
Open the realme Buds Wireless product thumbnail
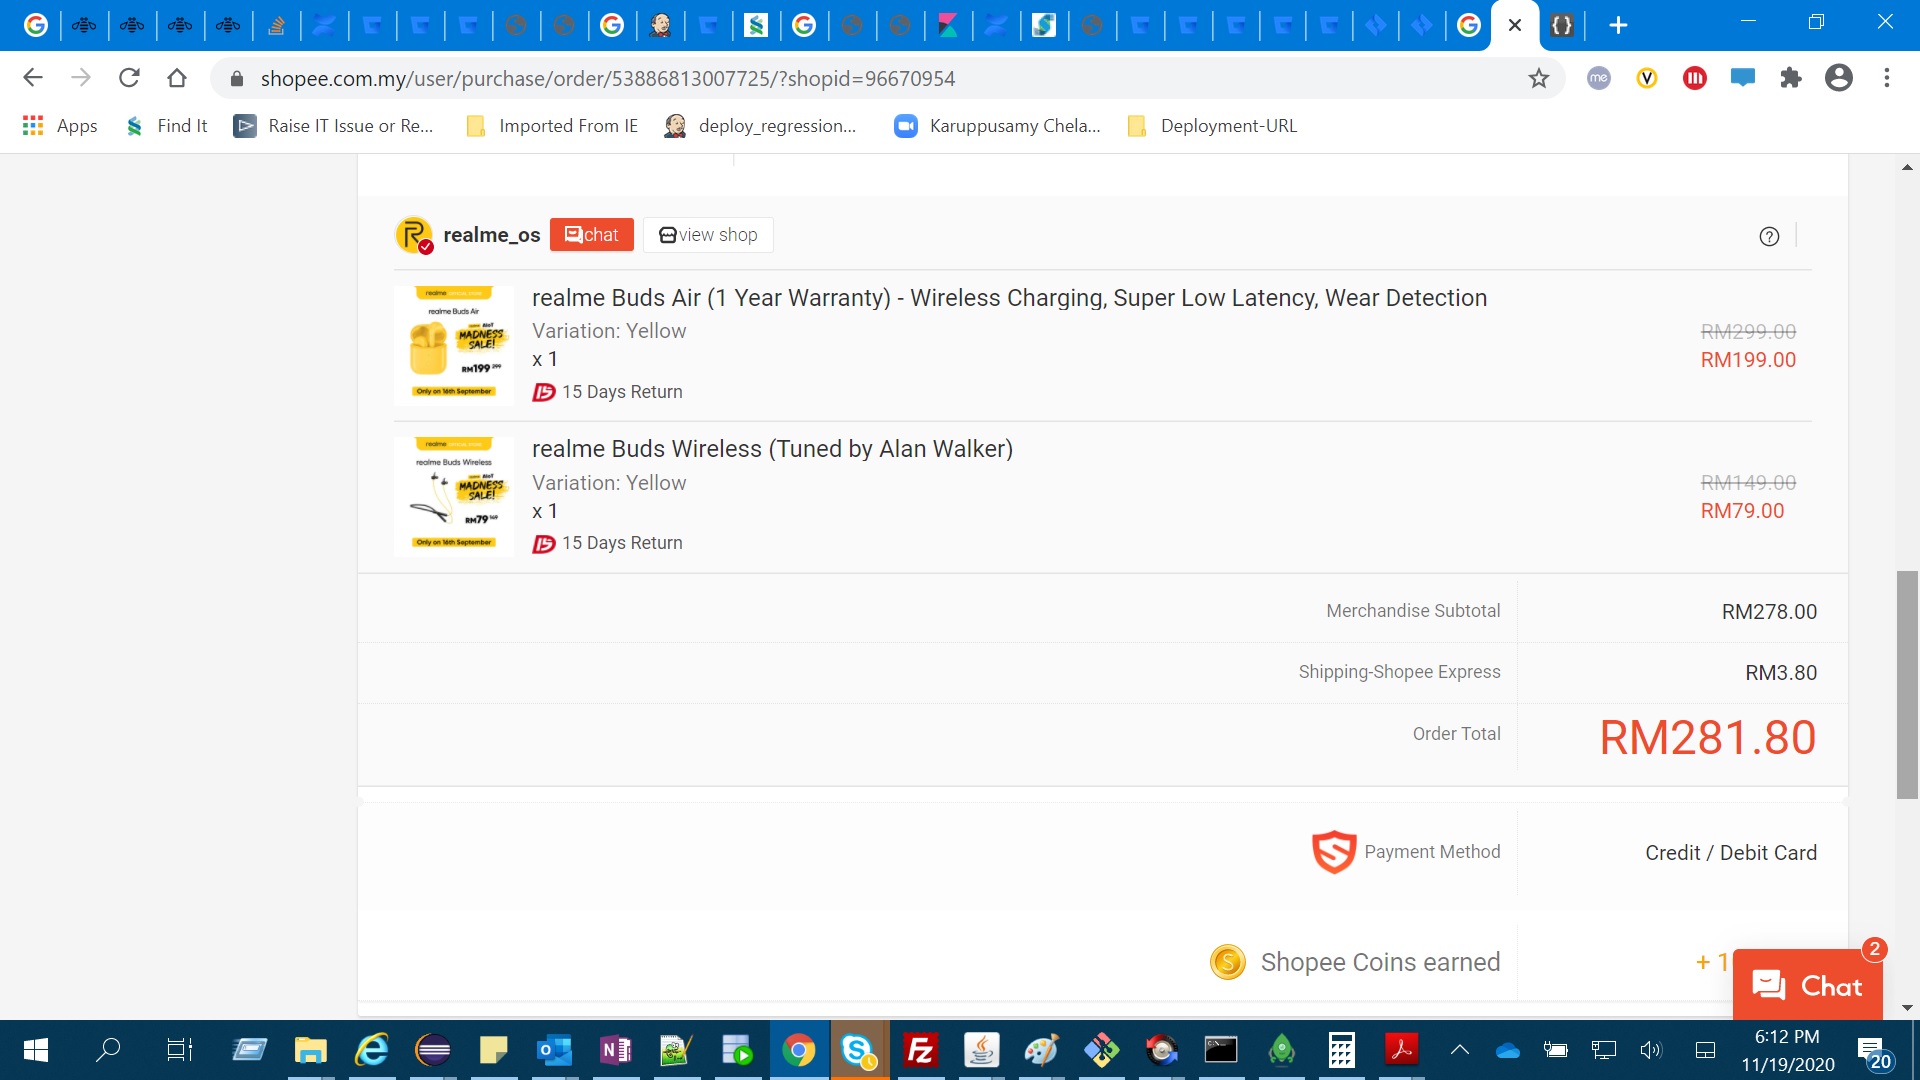coord(454,497)
